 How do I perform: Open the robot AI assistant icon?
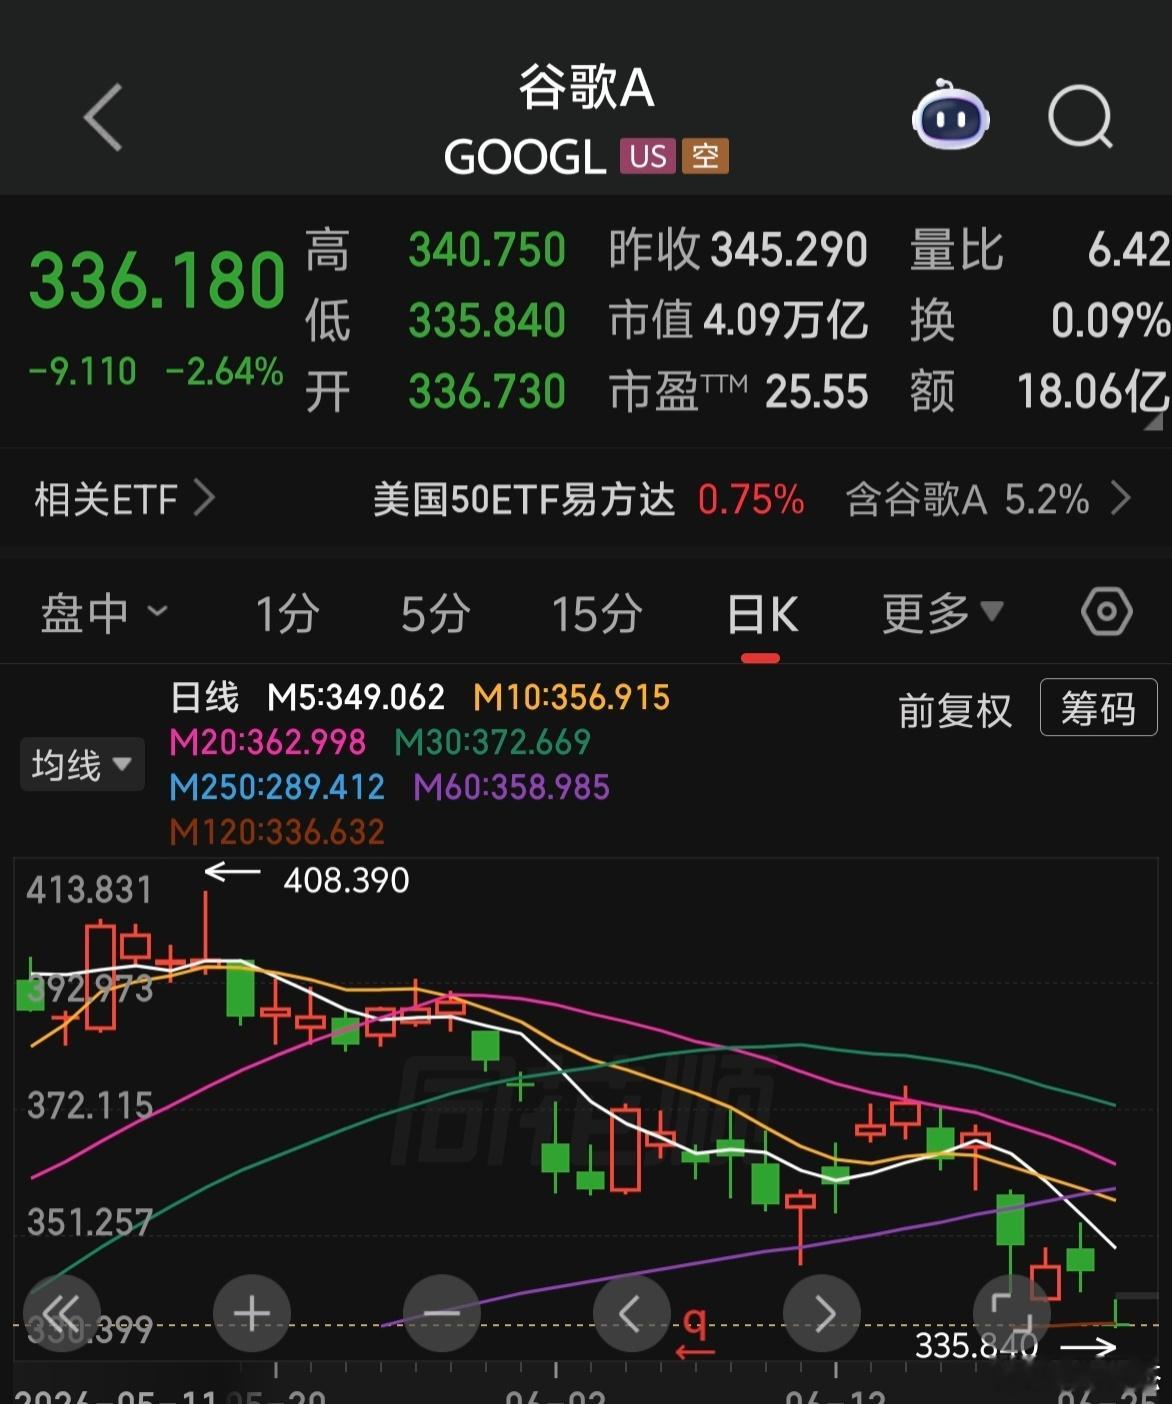(x=950, y=117)
